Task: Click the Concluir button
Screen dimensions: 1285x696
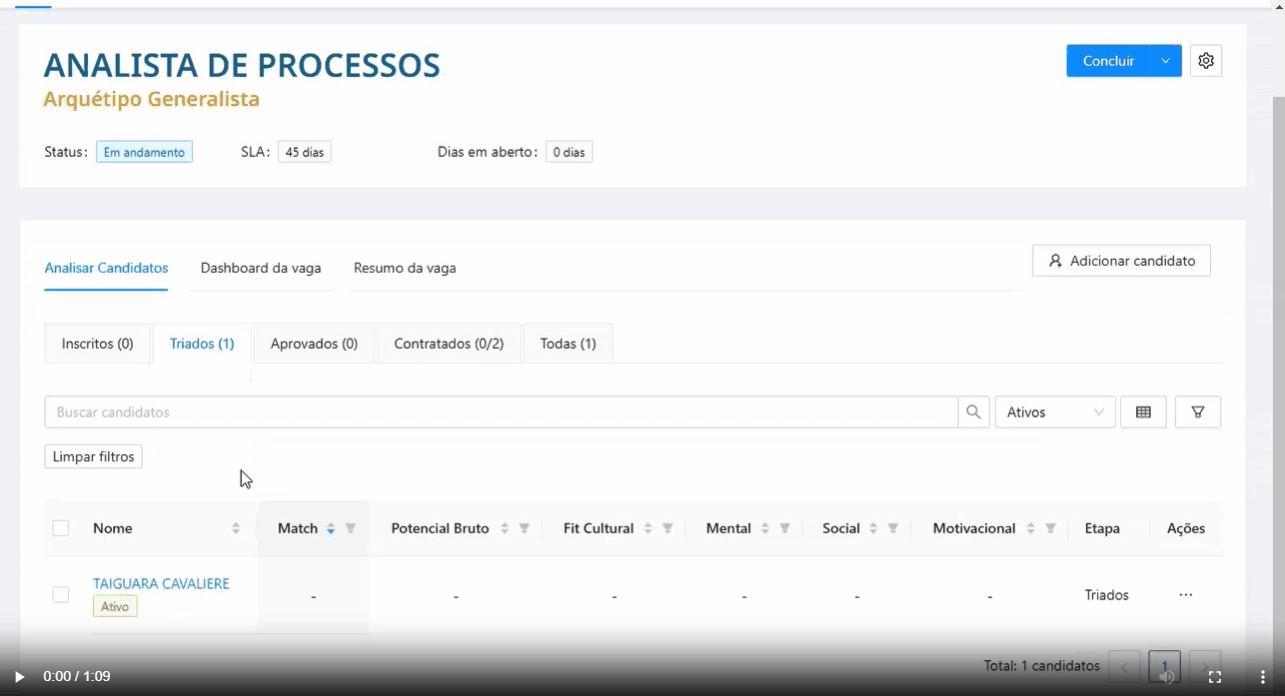Action: (1108, 61)
